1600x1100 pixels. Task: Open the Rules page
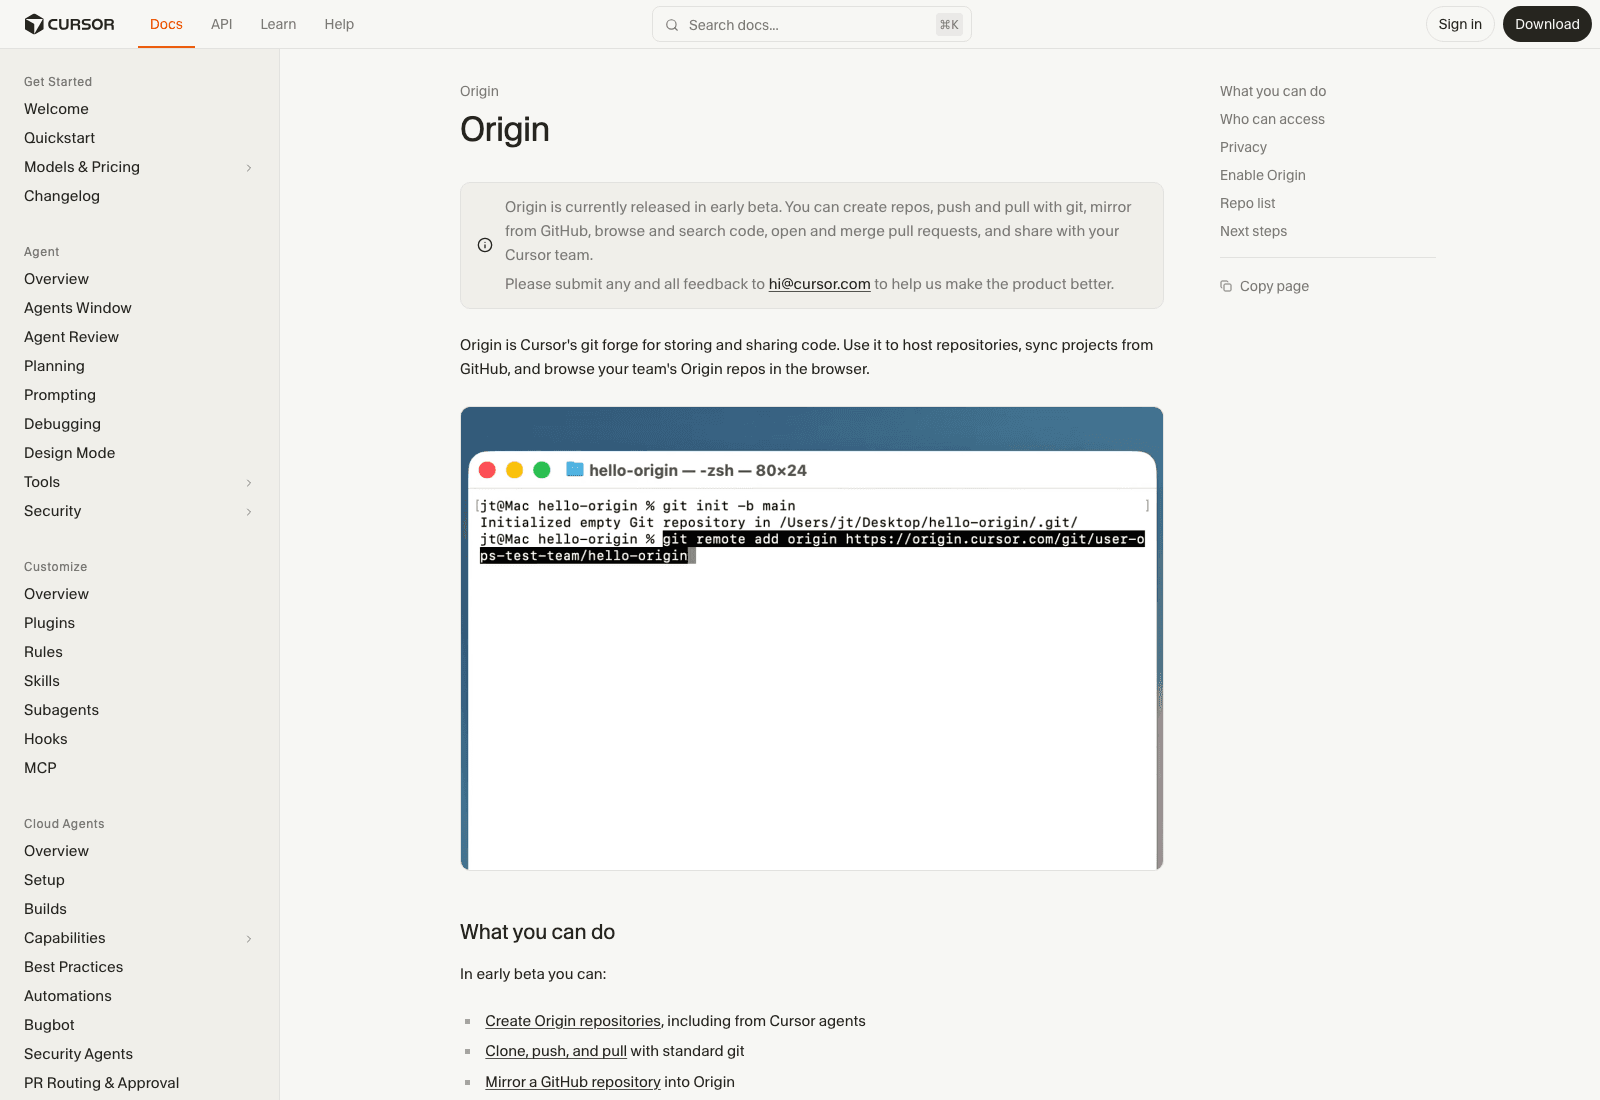43,652
